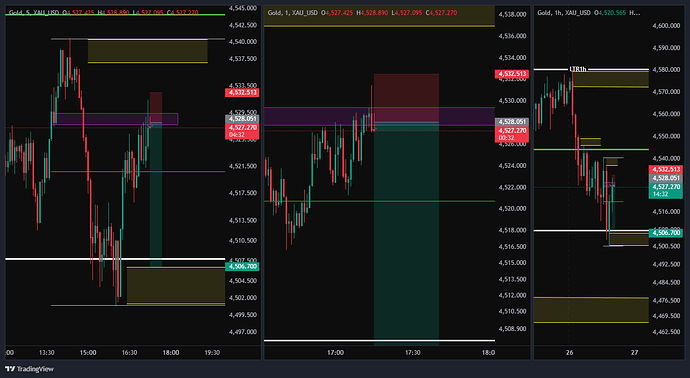Click the 17:00 time label

pos(335,352)
